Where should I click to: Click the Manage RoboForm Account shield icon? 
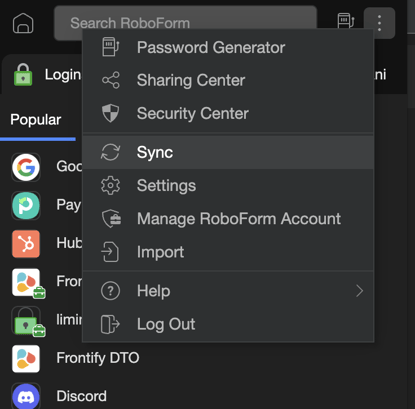pyautogui.click(x=111, y=219)
